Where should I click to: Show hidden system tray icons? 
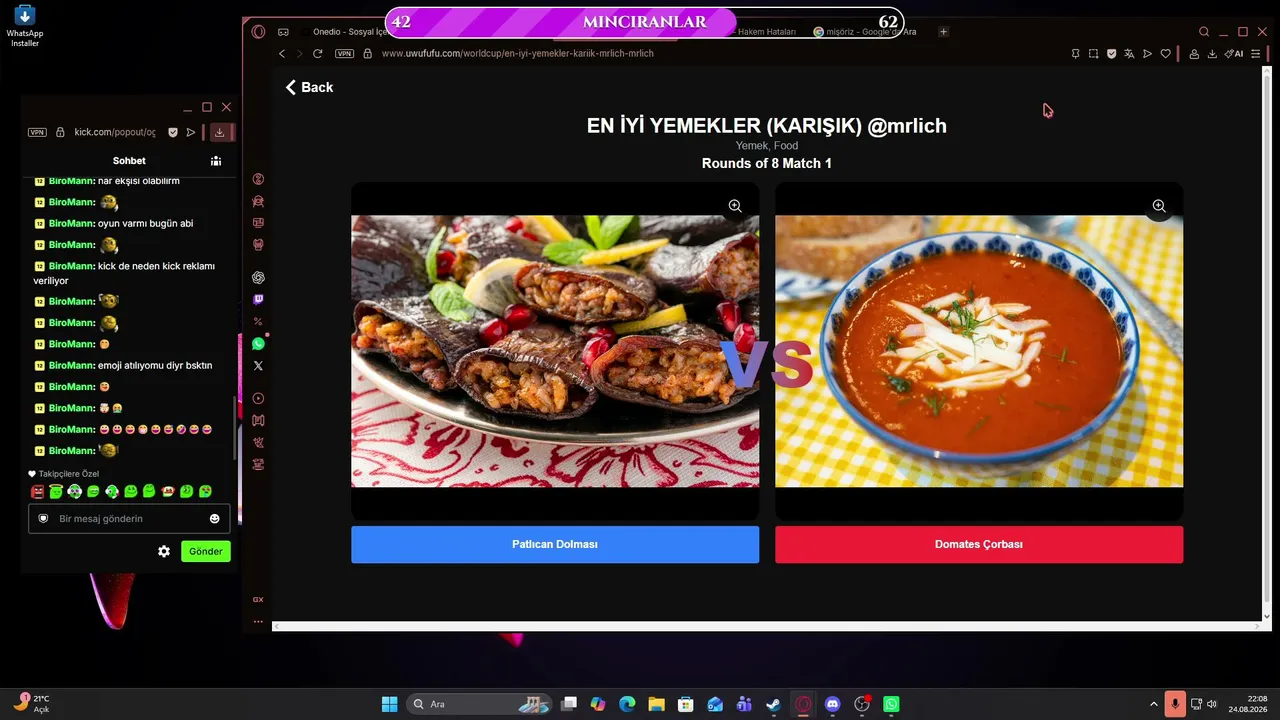click(x=1153, y=704)
